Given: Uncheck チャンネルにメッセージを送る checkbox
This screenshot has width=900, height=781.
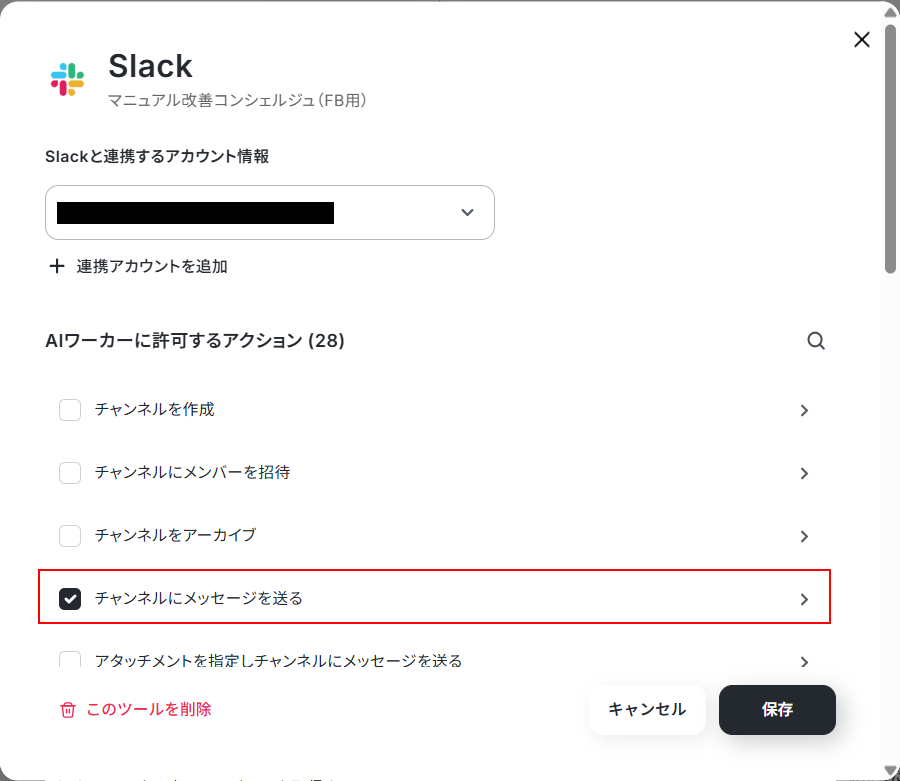Looking at the screenshot, I should pyautogui.click(x=70, y=599).
